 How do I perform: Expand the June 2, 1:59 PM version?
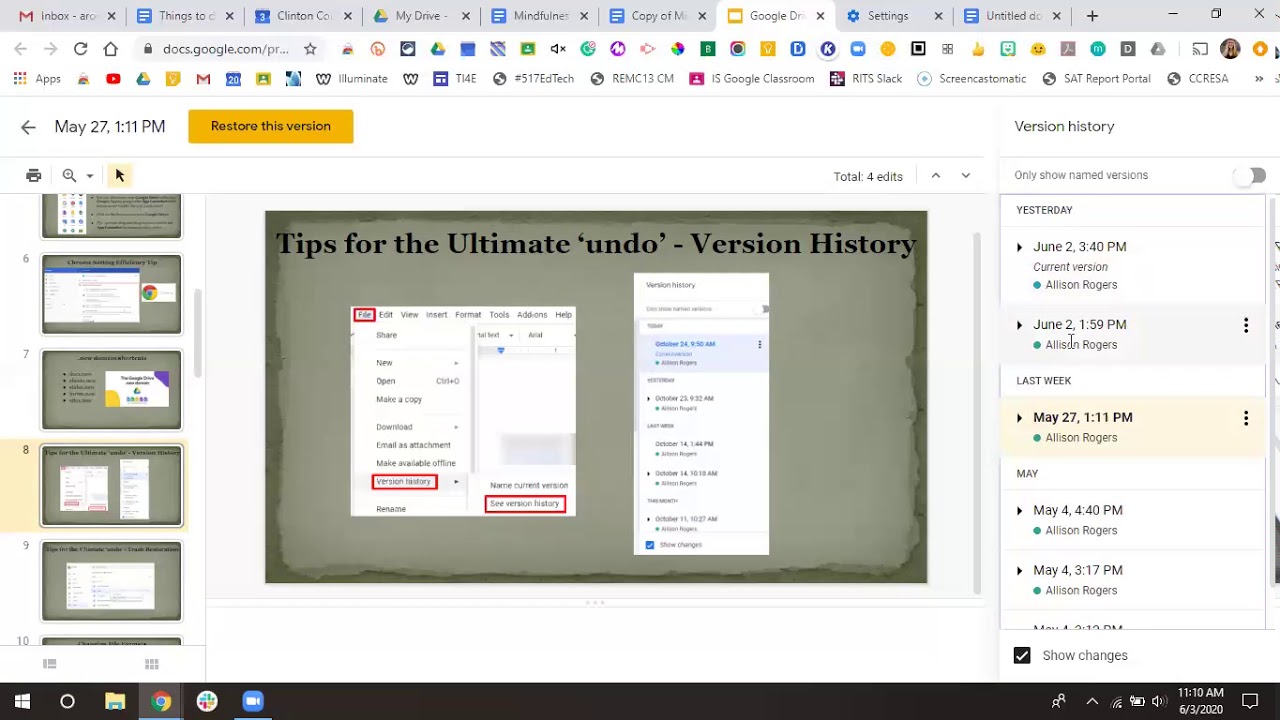pos(1019,325)
